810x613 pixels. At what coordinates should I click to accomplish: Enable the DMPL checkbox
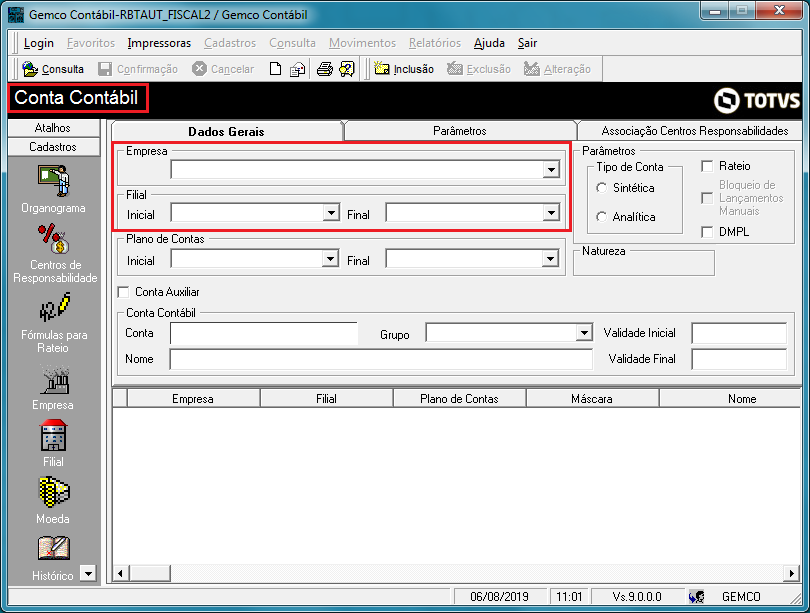pos(707,232)
